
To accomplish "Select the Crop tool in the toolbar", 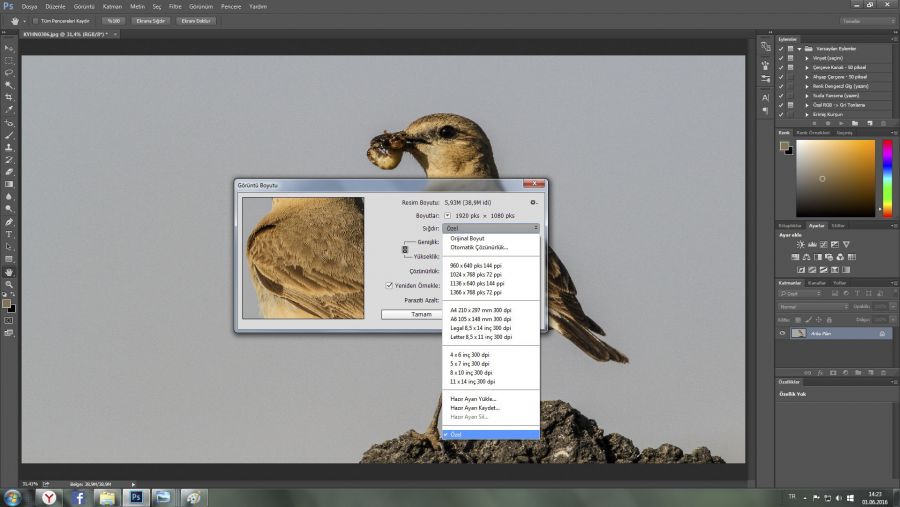I will [x=9, y=98].
